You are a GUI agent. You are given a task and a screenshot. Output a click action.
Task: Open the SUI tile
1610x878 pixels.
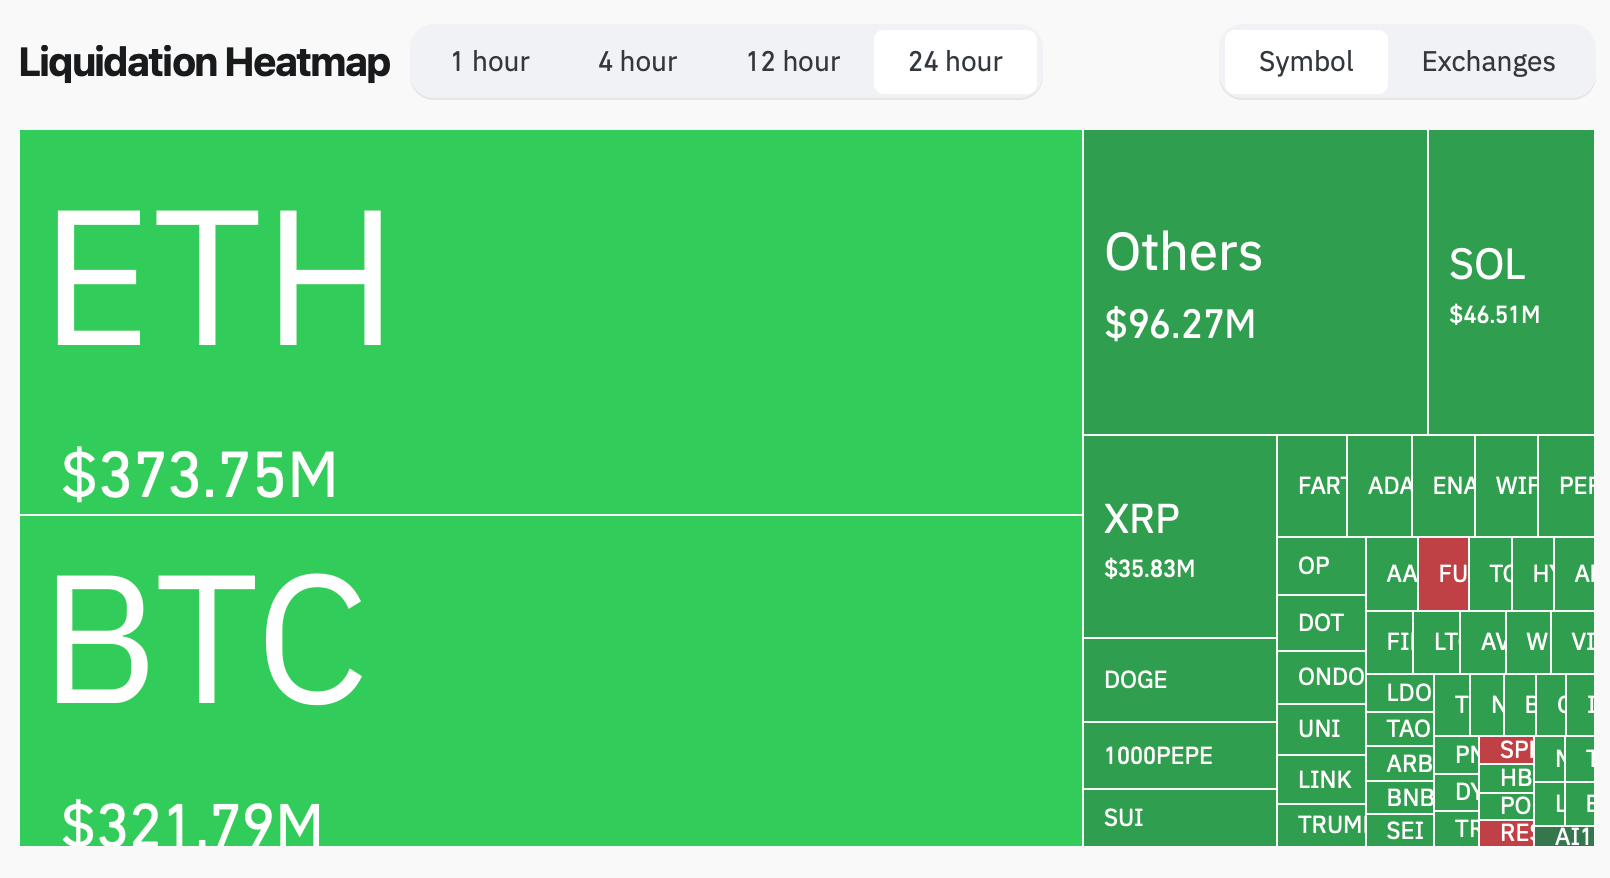(1179, 818)
